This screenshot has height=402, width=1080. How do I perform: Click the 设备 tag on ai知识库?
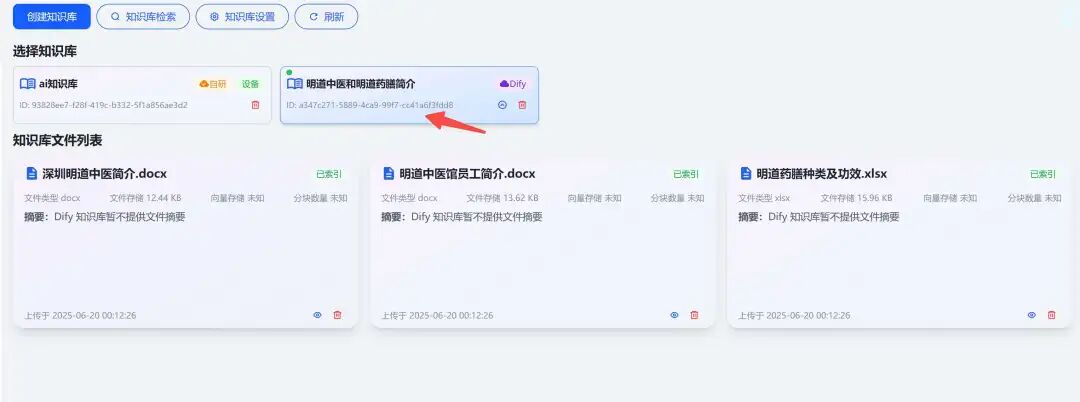click(251, 84)
